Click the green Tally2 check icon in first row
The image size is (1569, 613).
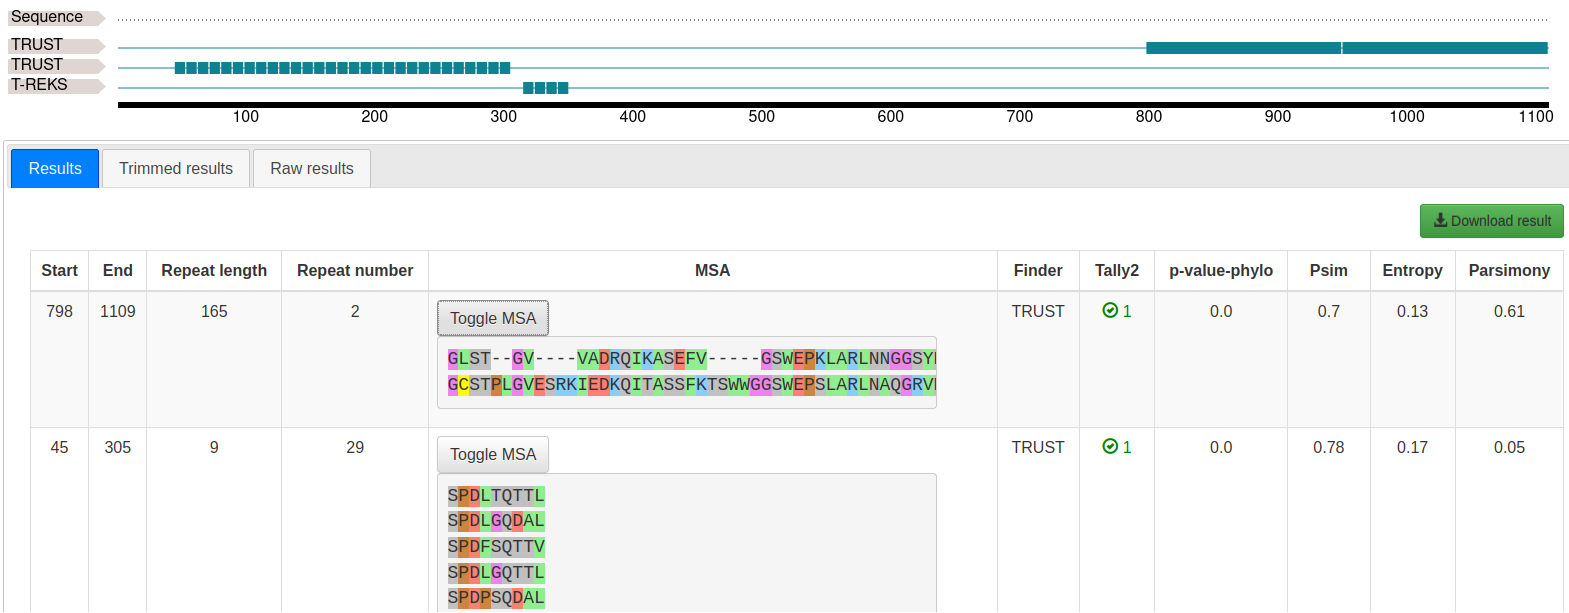click(x=1110, y=311)
